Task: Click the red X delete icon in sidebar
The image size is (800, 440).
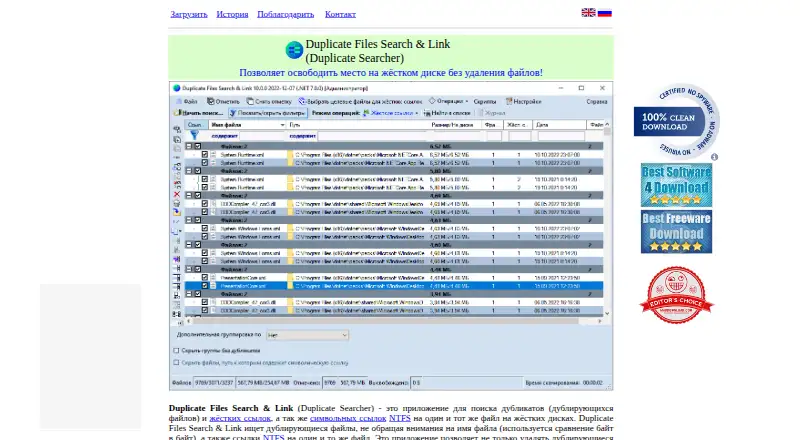Action: tap(177, 194)
